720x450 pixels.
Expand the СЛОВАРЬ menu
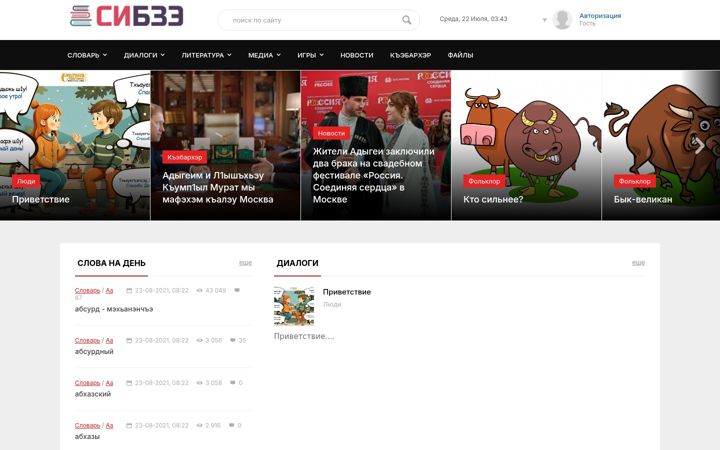[87, 55]
